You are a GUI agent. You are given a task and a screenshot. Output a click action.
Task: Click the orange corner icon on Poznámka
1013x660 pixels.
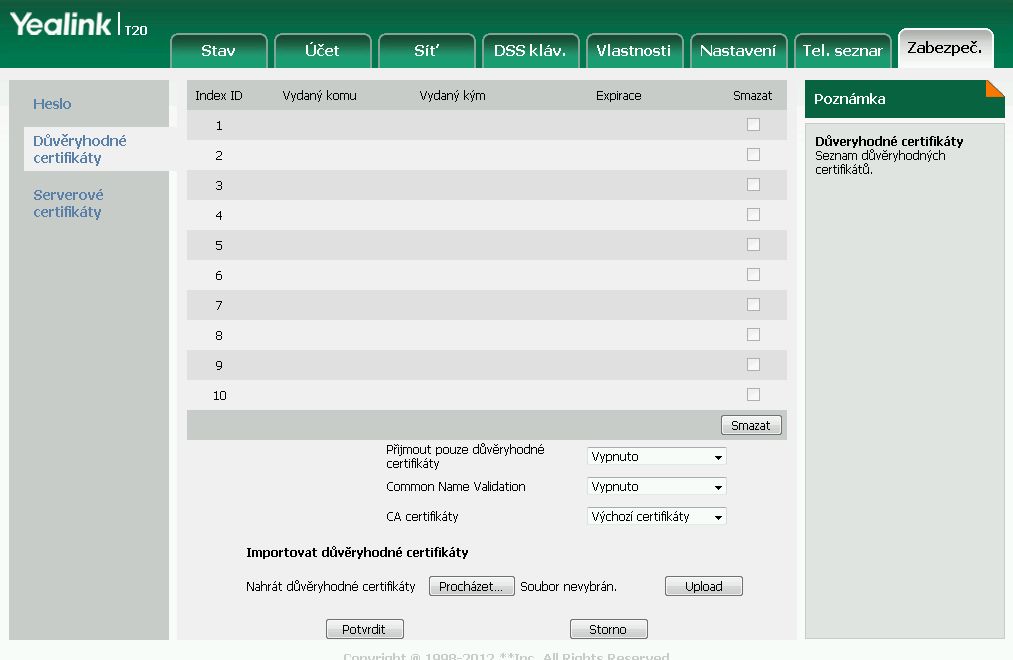coord(994,89)
